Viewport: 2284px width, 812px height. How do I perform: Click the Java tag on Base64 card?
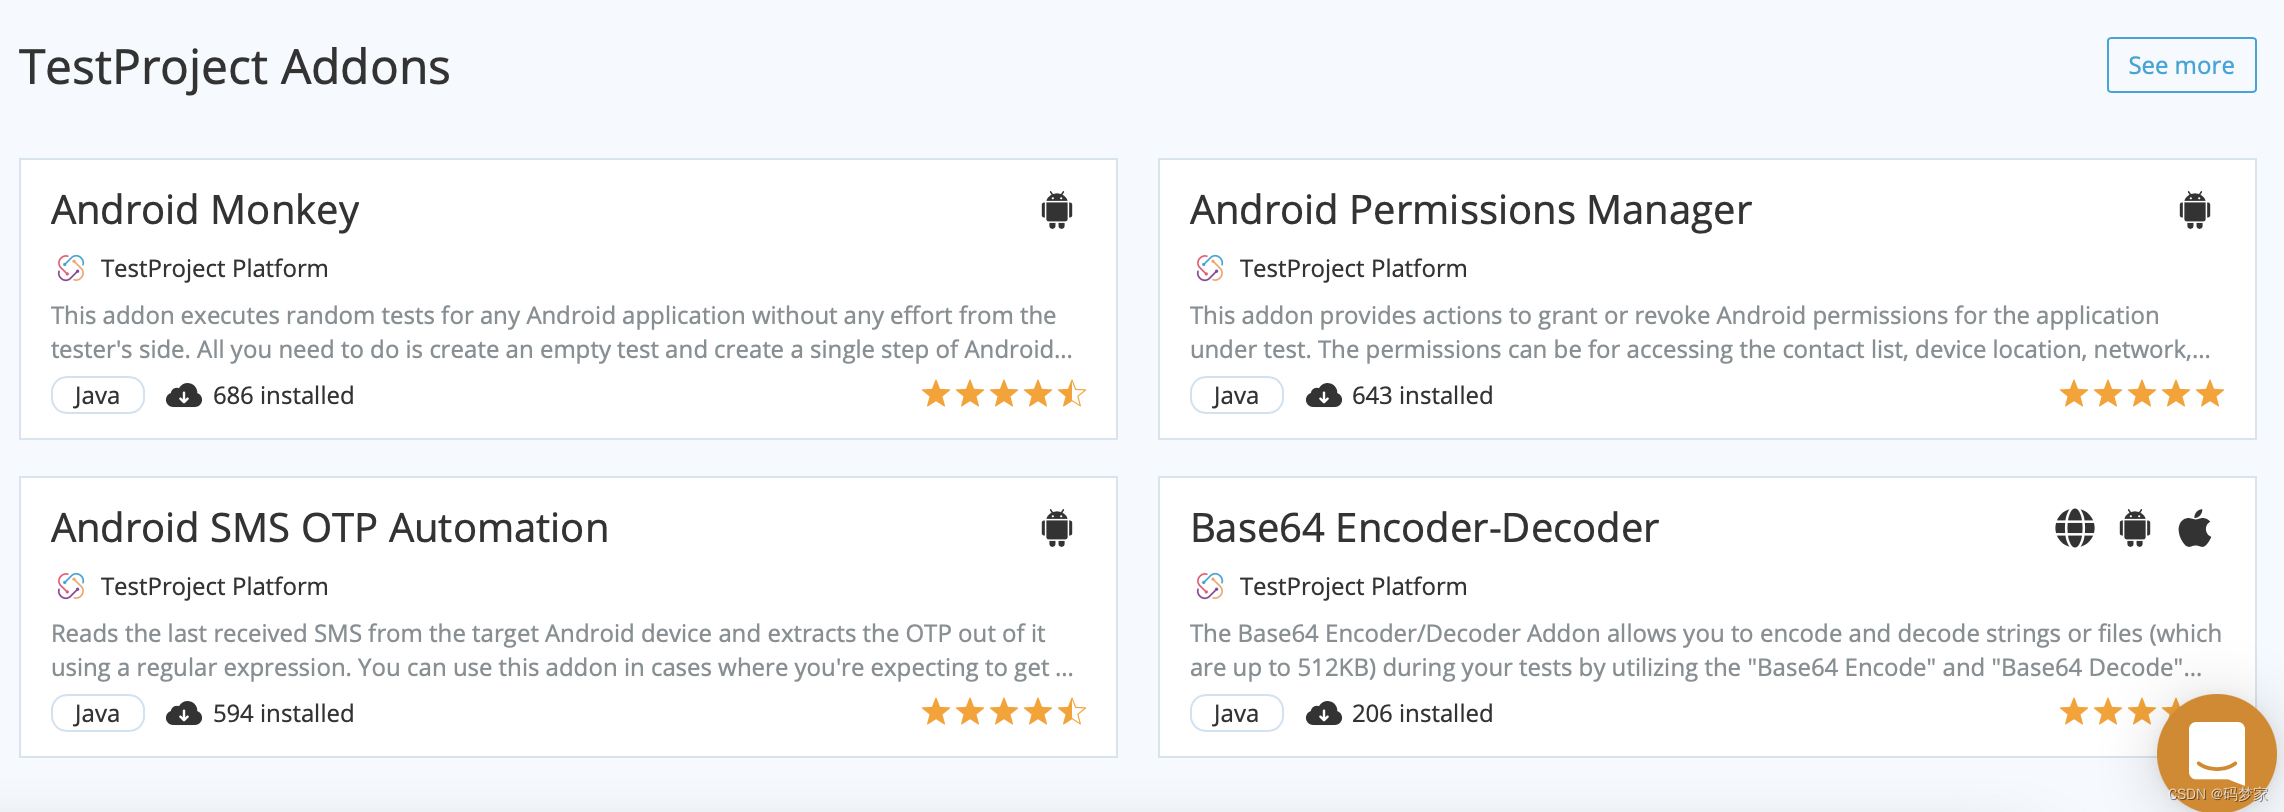tap(1236, 714)
